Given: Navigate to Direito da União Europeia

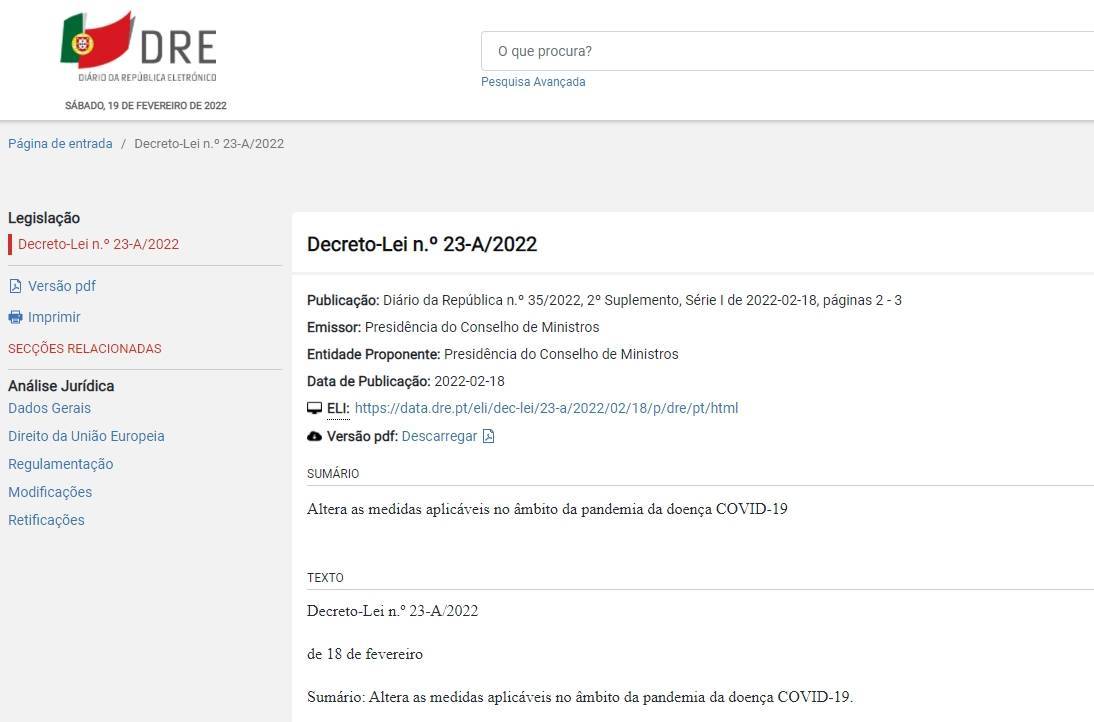Looking at the screenshot, I should tap(86, 436).
